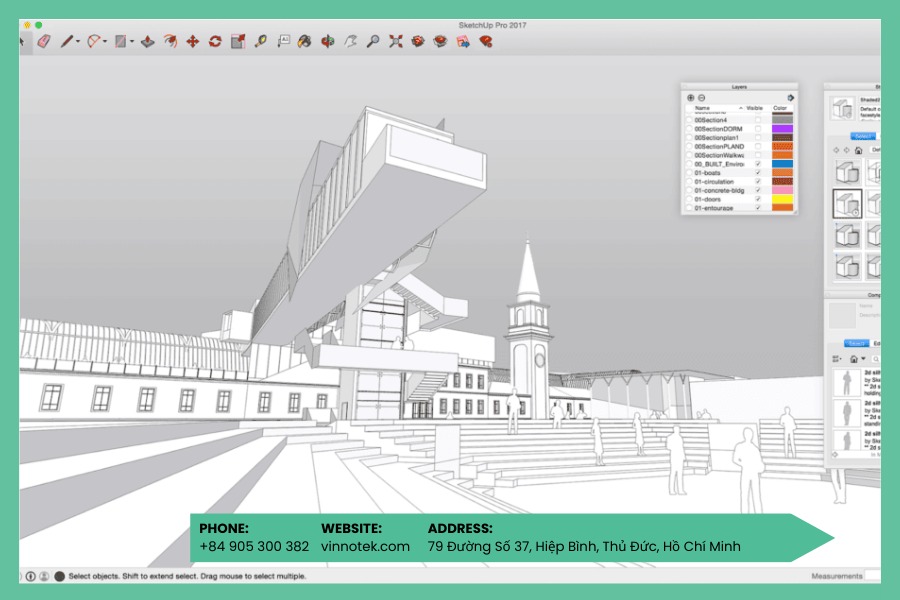Click the credits person status bar icon
Viewport: 900px width, 600px height.
coord(44,576)
